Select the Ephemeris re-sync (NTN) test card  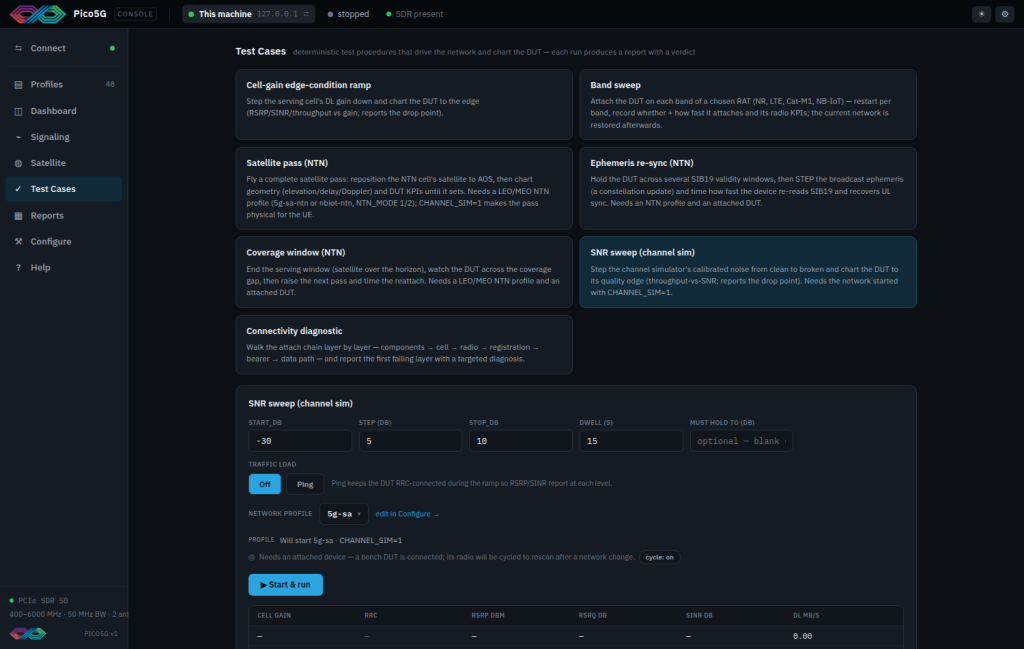tap(748, 188)
